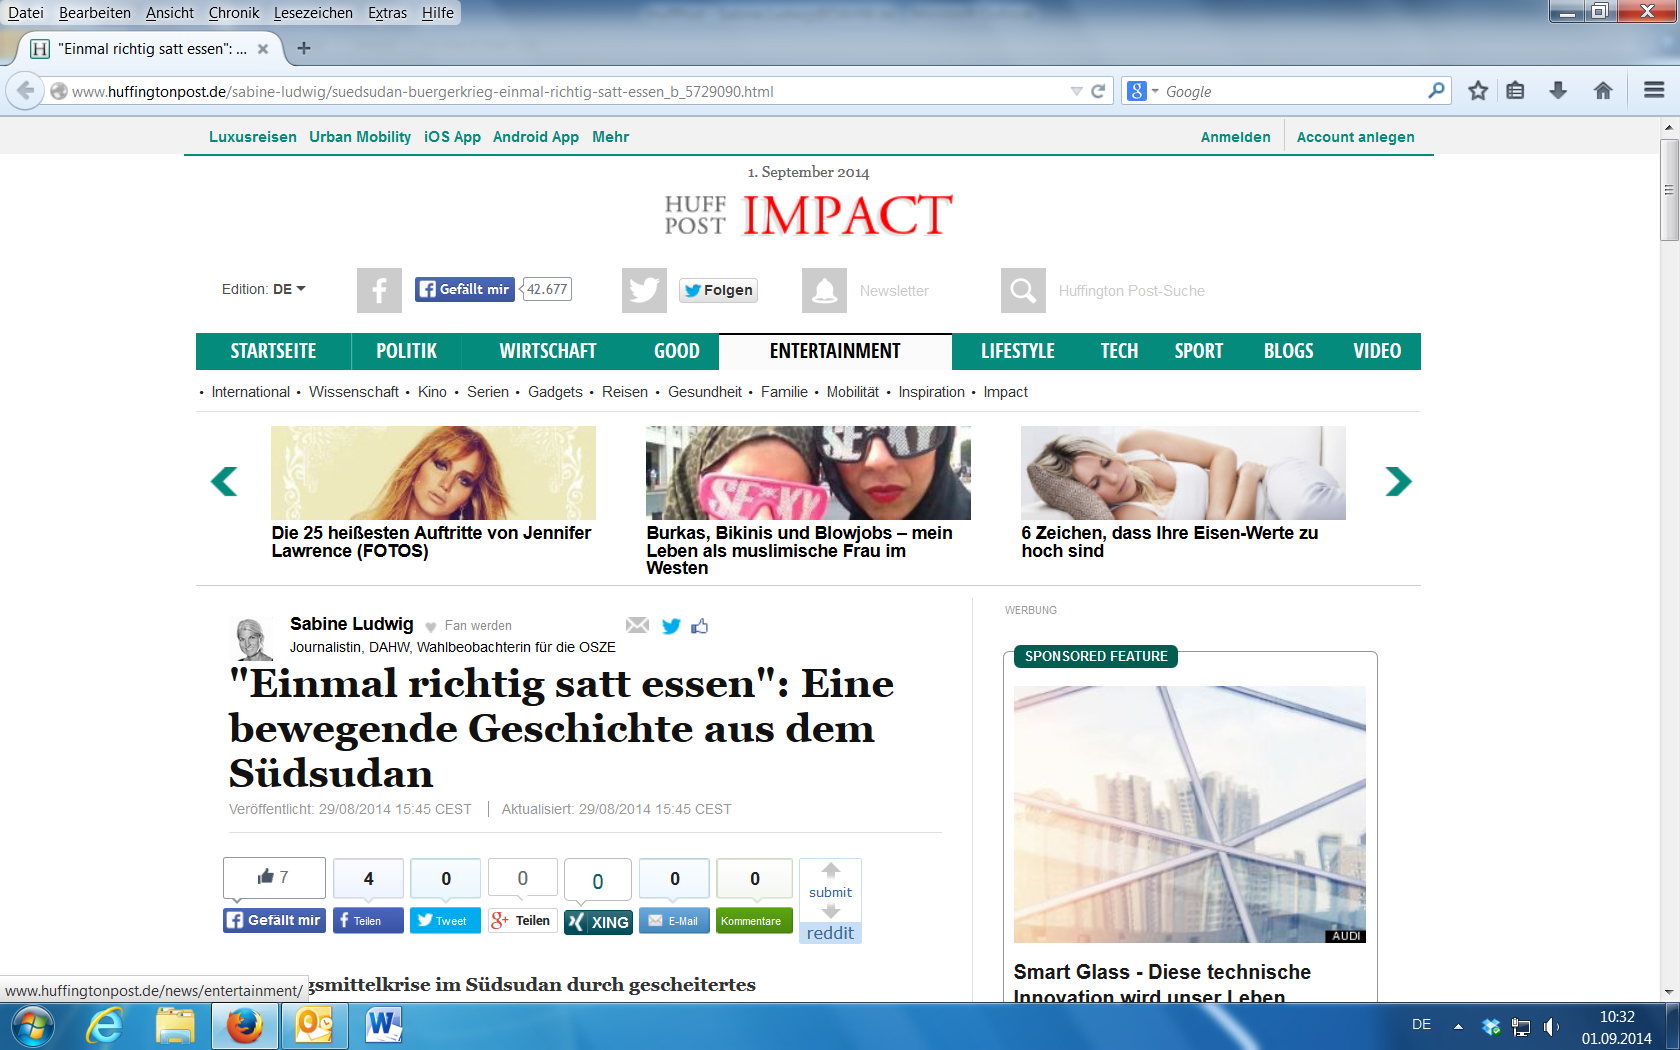Image resolution: width=1680 pixels, height=1050 pixels.
Task: Click the email envelope icon beside the author name
Action: 637,626
